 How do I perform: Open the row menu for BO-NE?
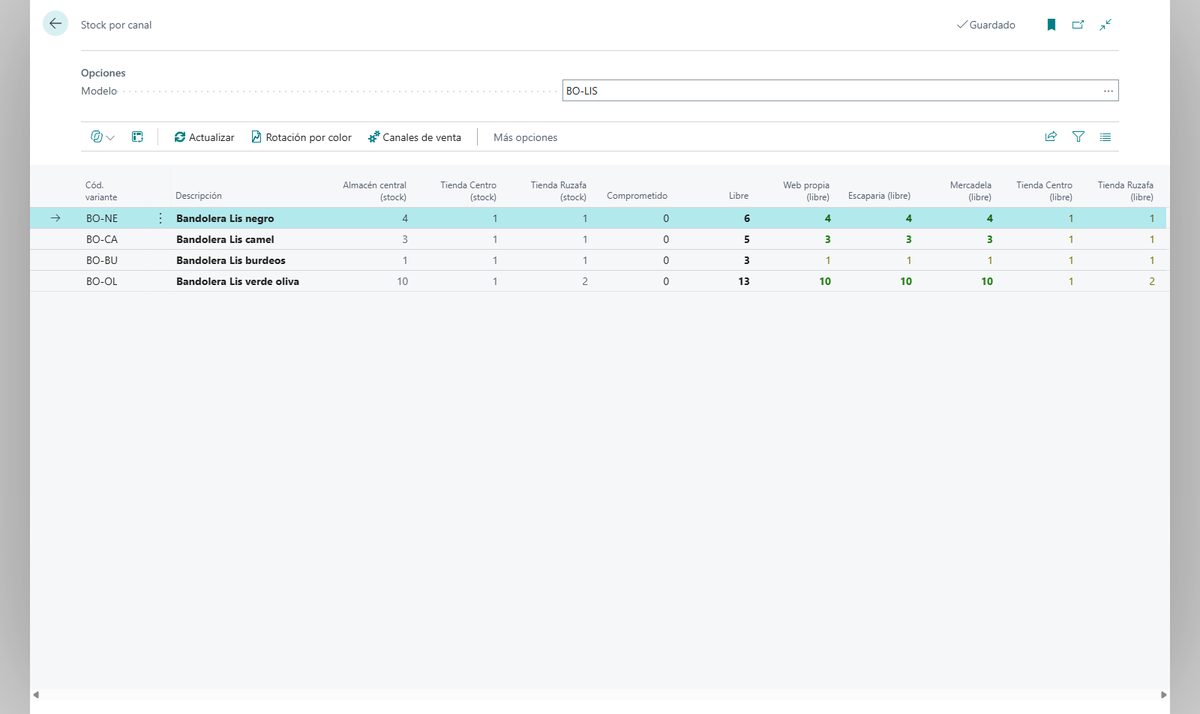[160, 218]
